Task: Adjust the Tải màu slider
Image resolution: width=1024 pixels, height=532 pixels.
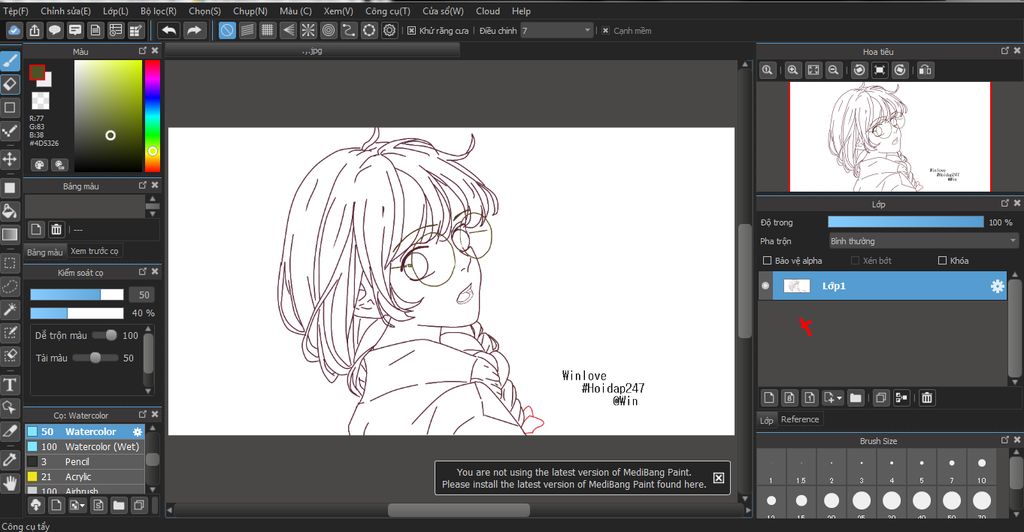Action: [95, 358]
